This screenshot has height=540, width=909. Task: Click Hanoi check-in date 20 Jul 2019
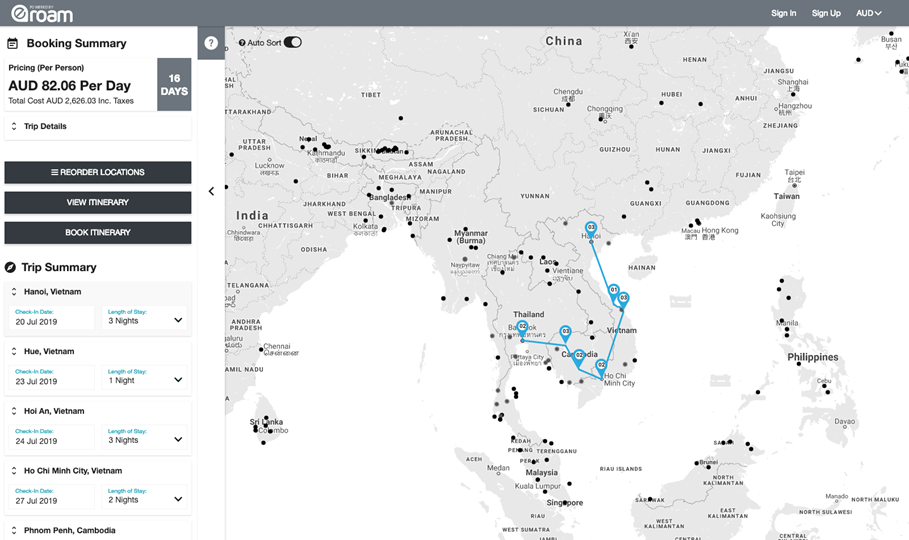[x=52, y=318]
